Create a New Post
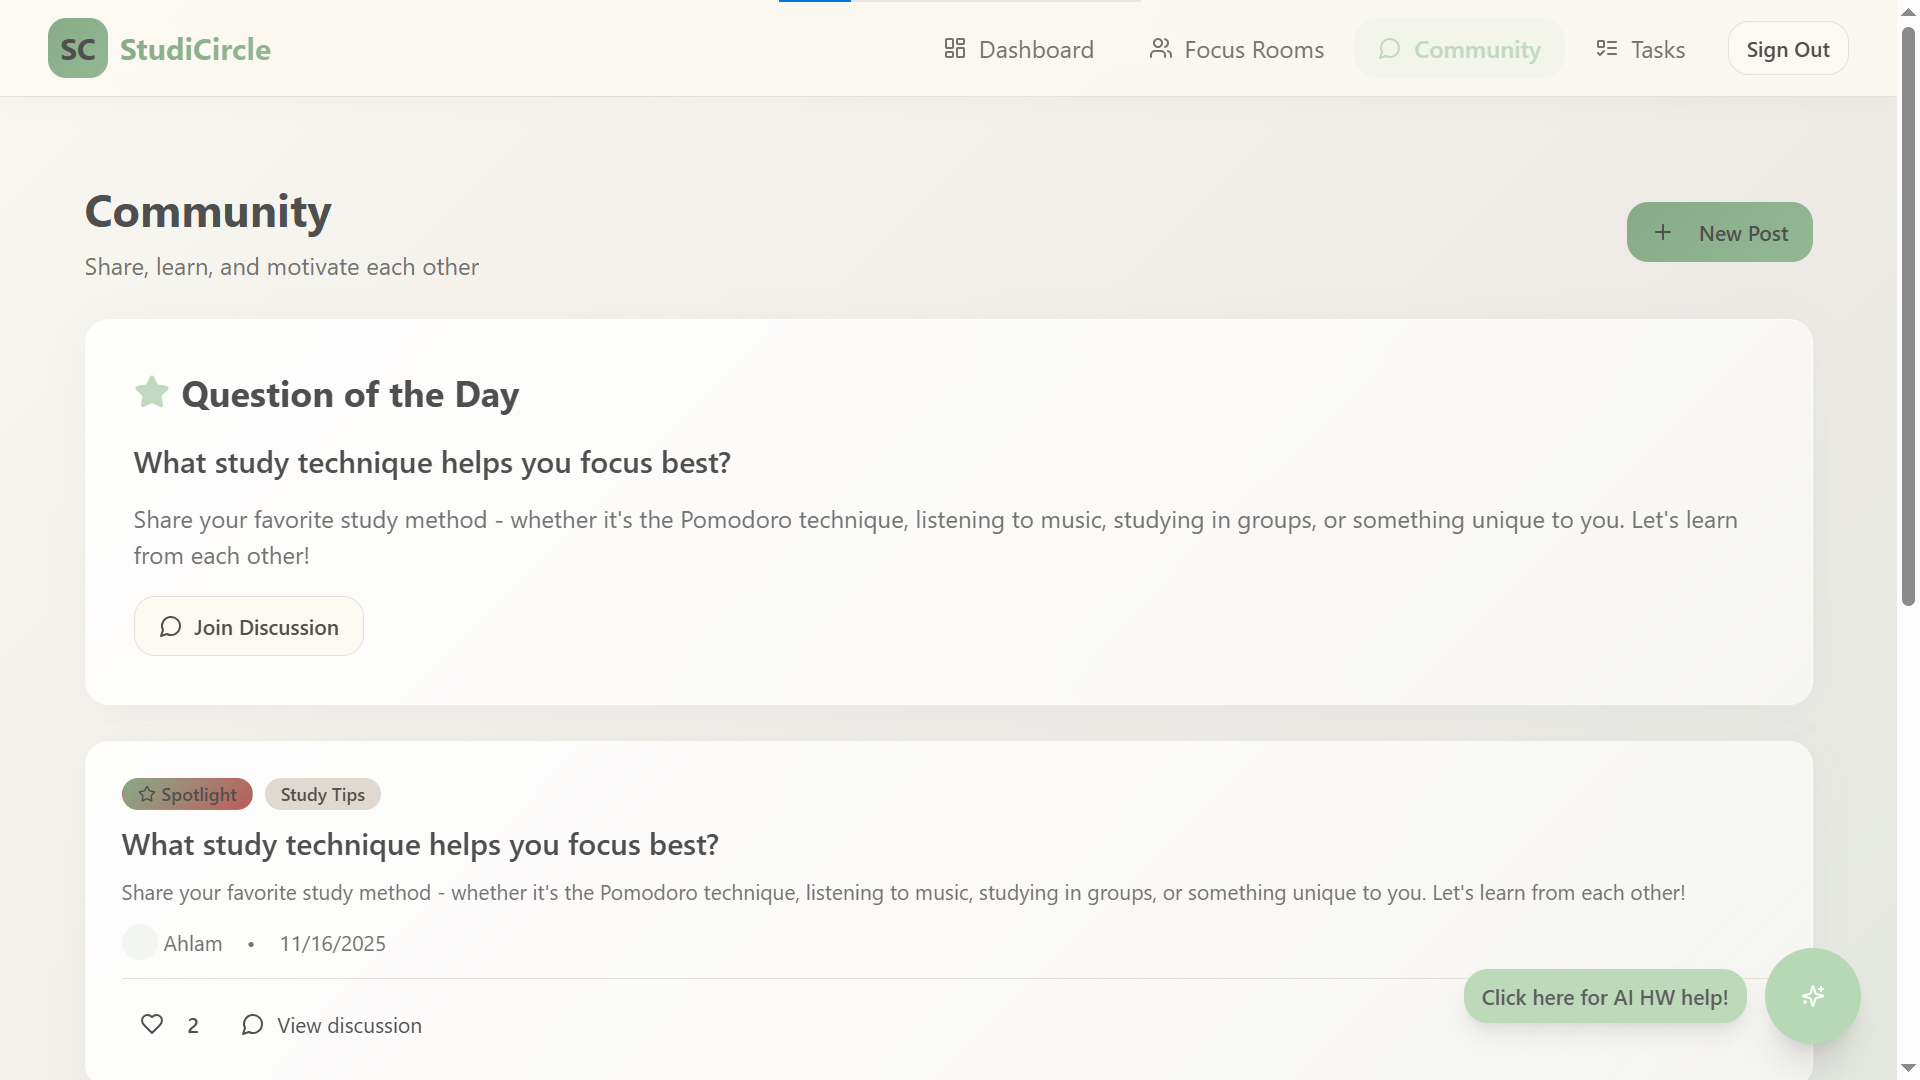The height and width of the screenshot is (1080, 1920). coord(1719,233)
